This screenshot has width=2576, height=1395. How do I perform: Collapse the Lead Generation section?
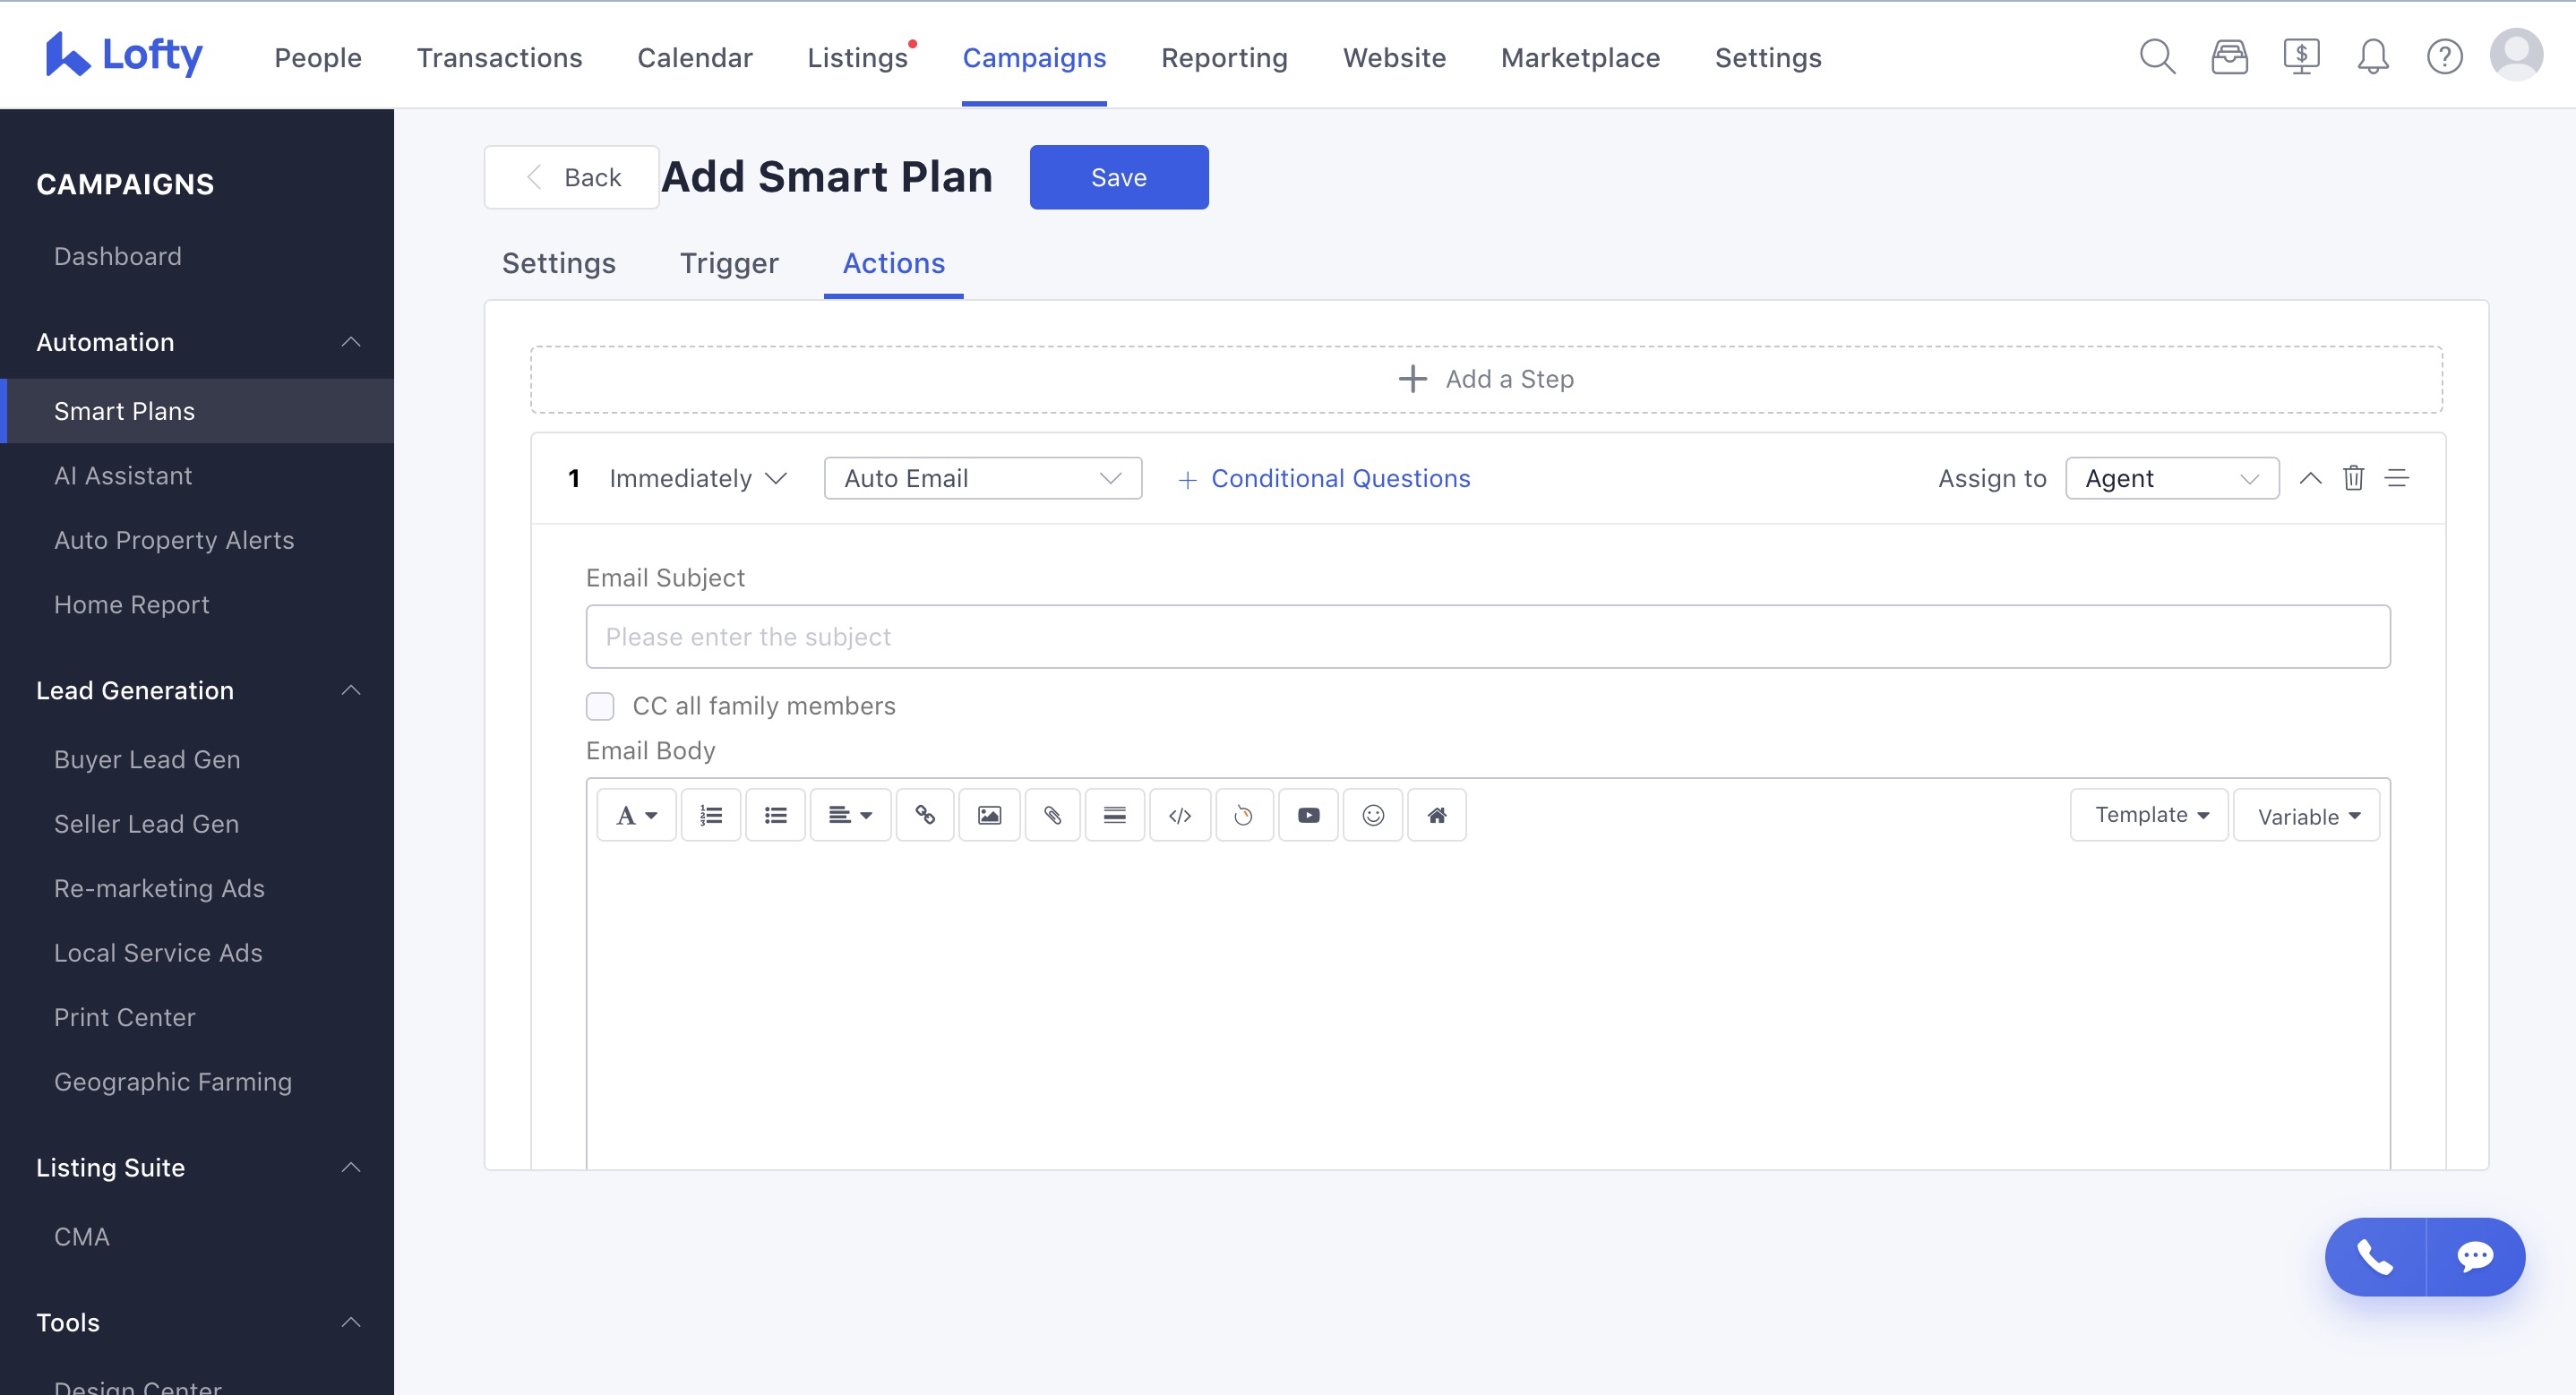point(351,690)
